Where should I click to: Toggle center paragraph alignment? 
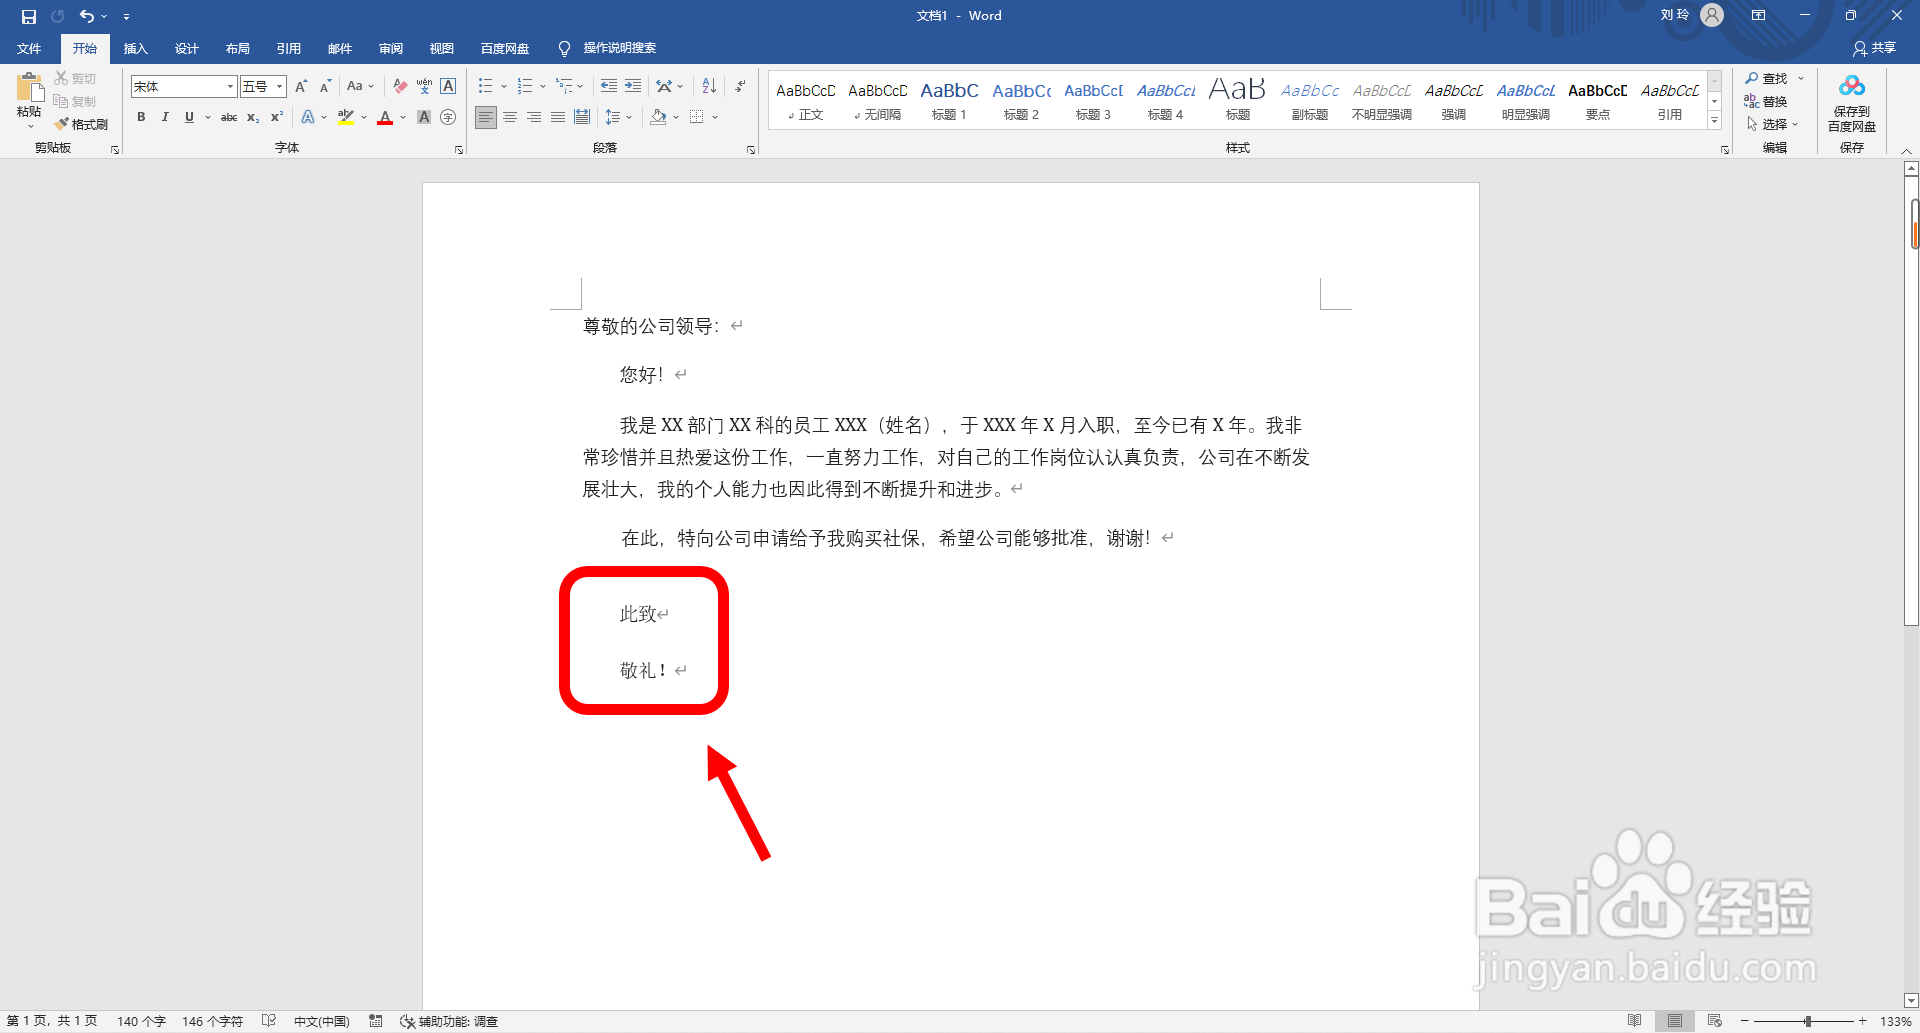[510, 117]
